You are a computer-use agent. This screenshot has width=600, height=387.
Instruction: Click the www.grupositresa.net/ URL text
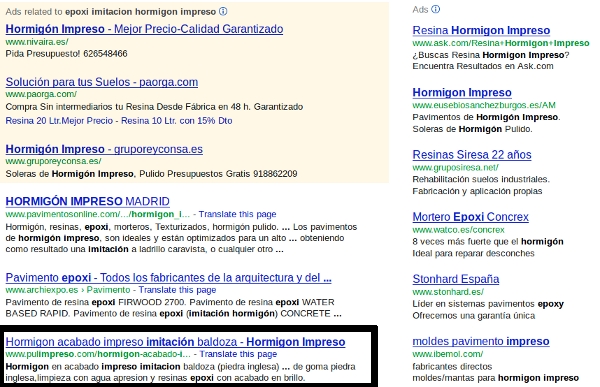pos(455,167)
